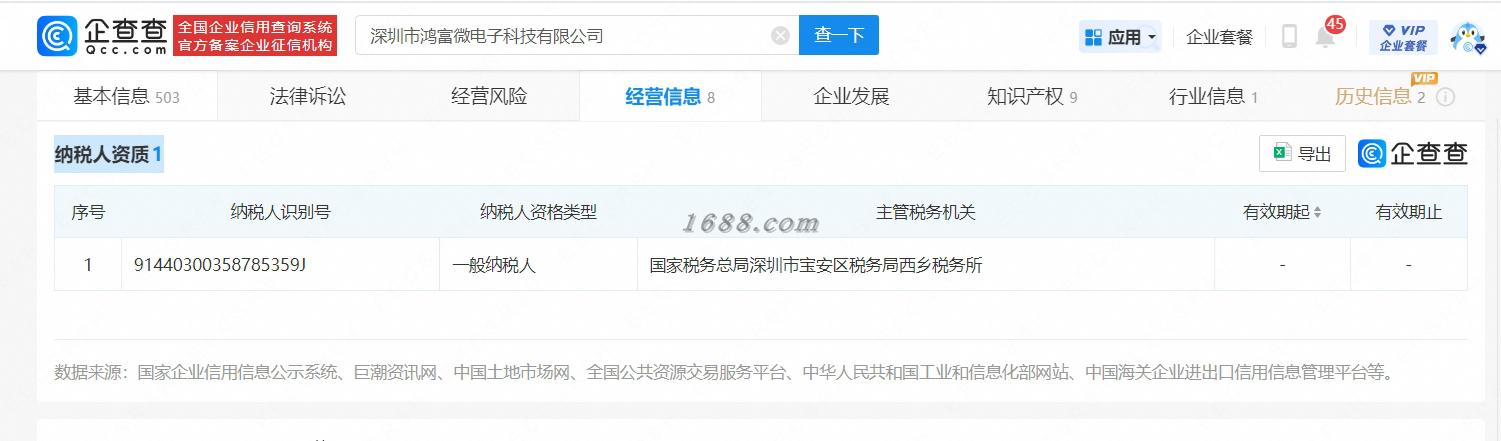Switch to the 法律诉讼 tab
The height and width of the screenshot is (441, 1501).
(x=308, y=97)
